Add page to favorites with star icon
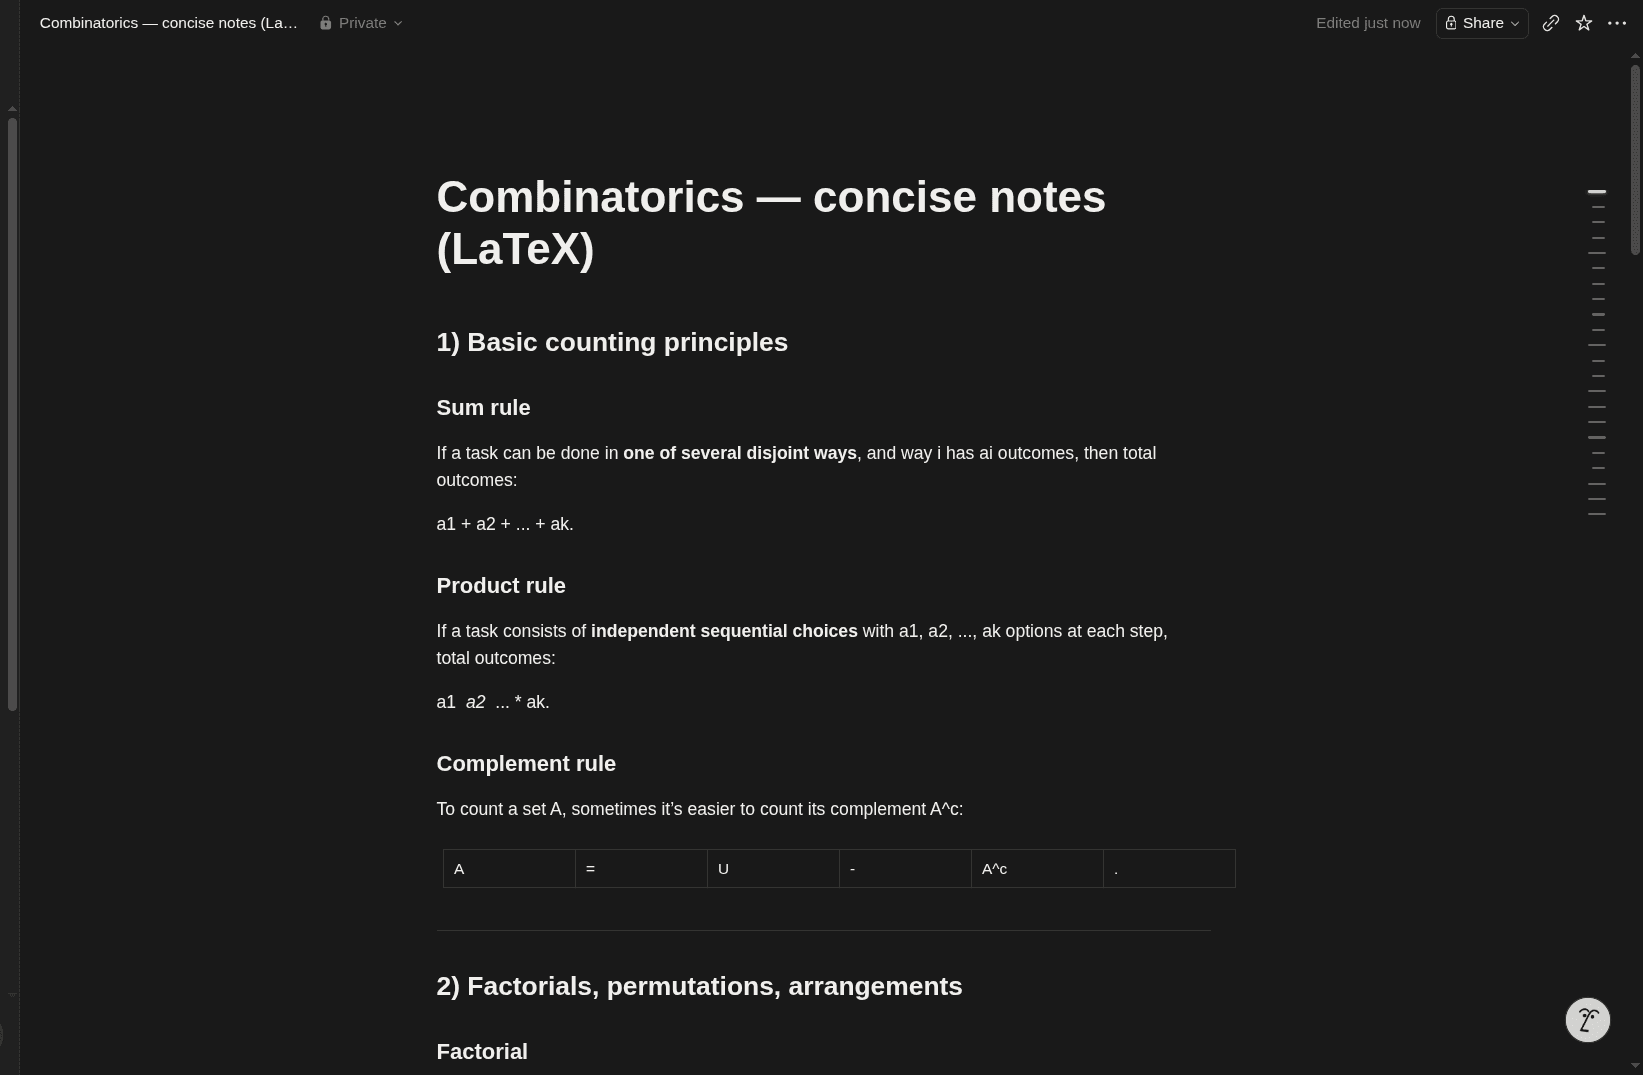 tap(1583, 23)
